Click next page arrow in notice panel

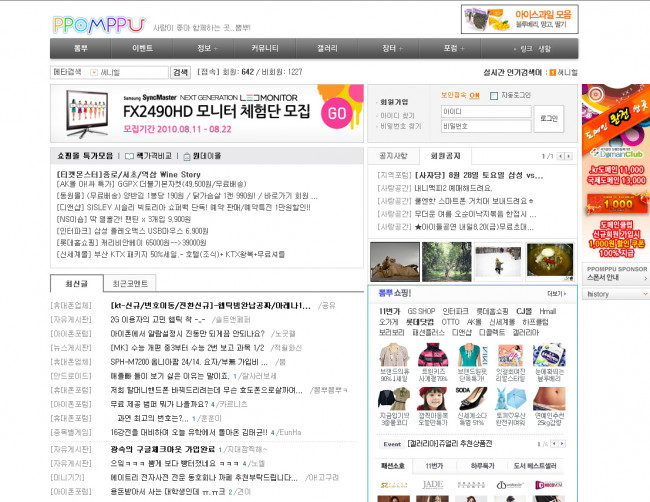(x=569, y=156)
